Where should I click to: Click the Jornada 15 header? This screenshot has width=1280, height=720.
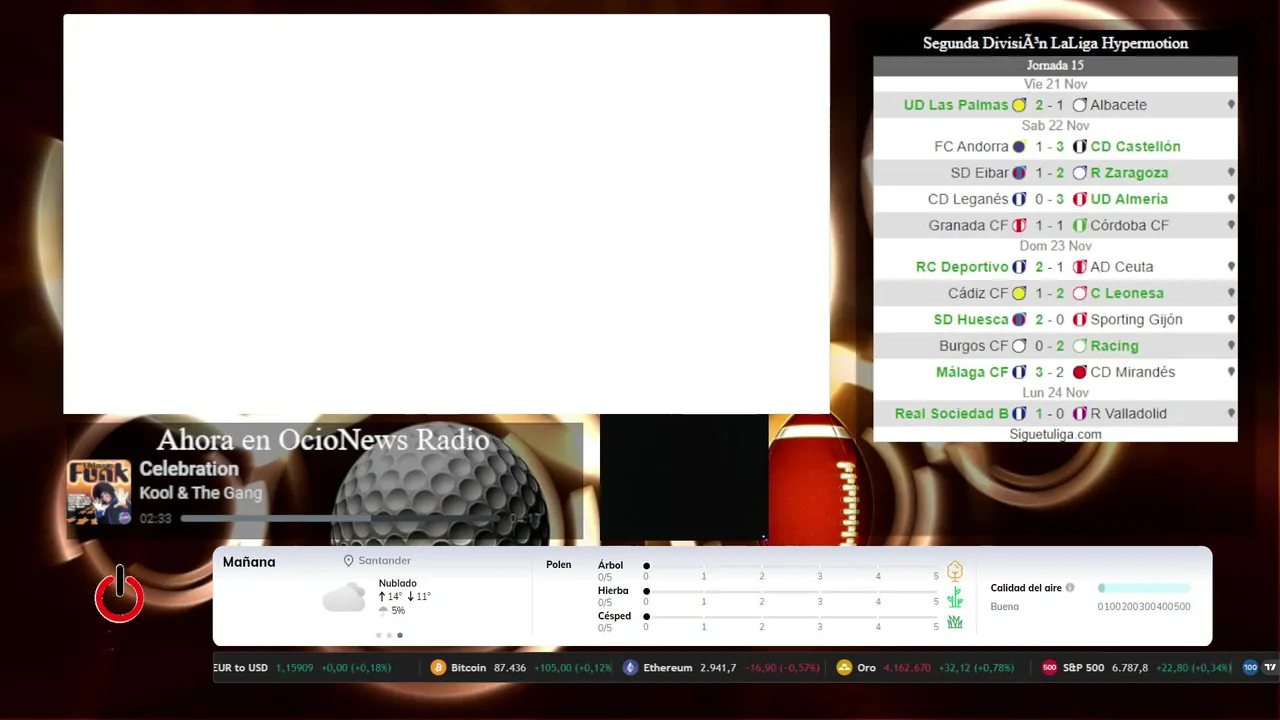[1055, 65]
